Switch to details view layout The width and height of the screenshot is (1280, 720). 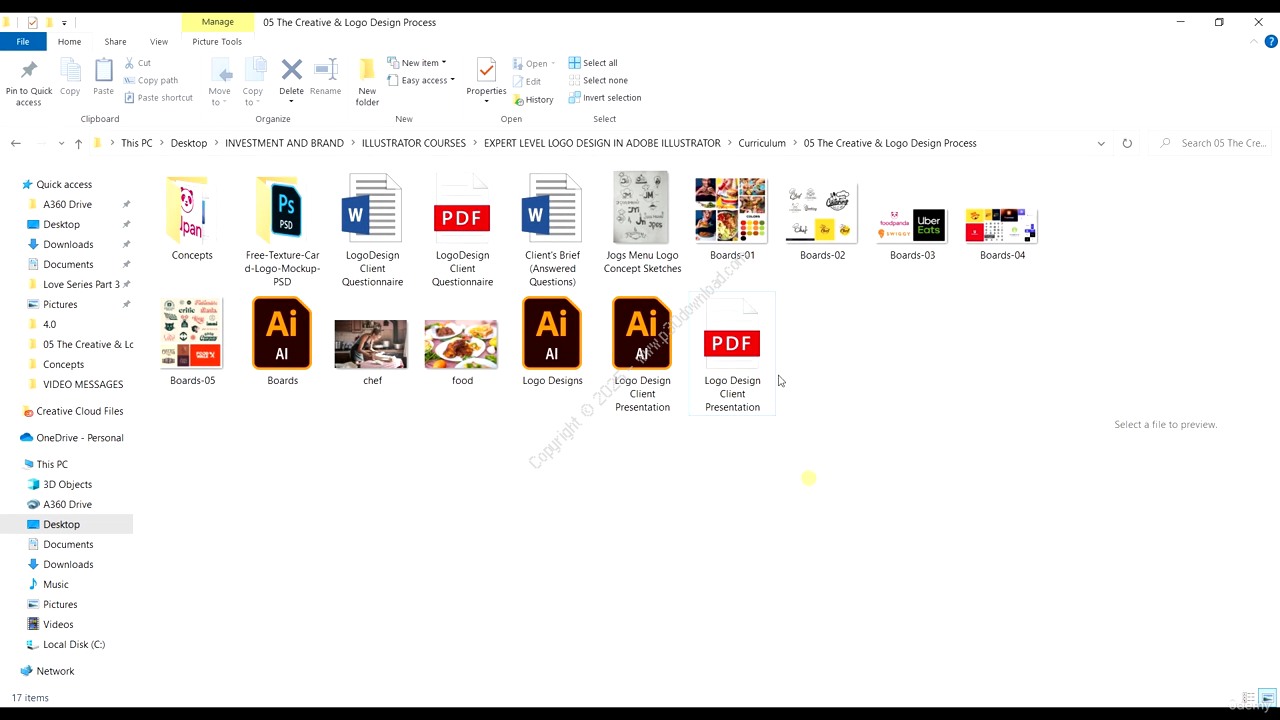(x=1248, y=697)
